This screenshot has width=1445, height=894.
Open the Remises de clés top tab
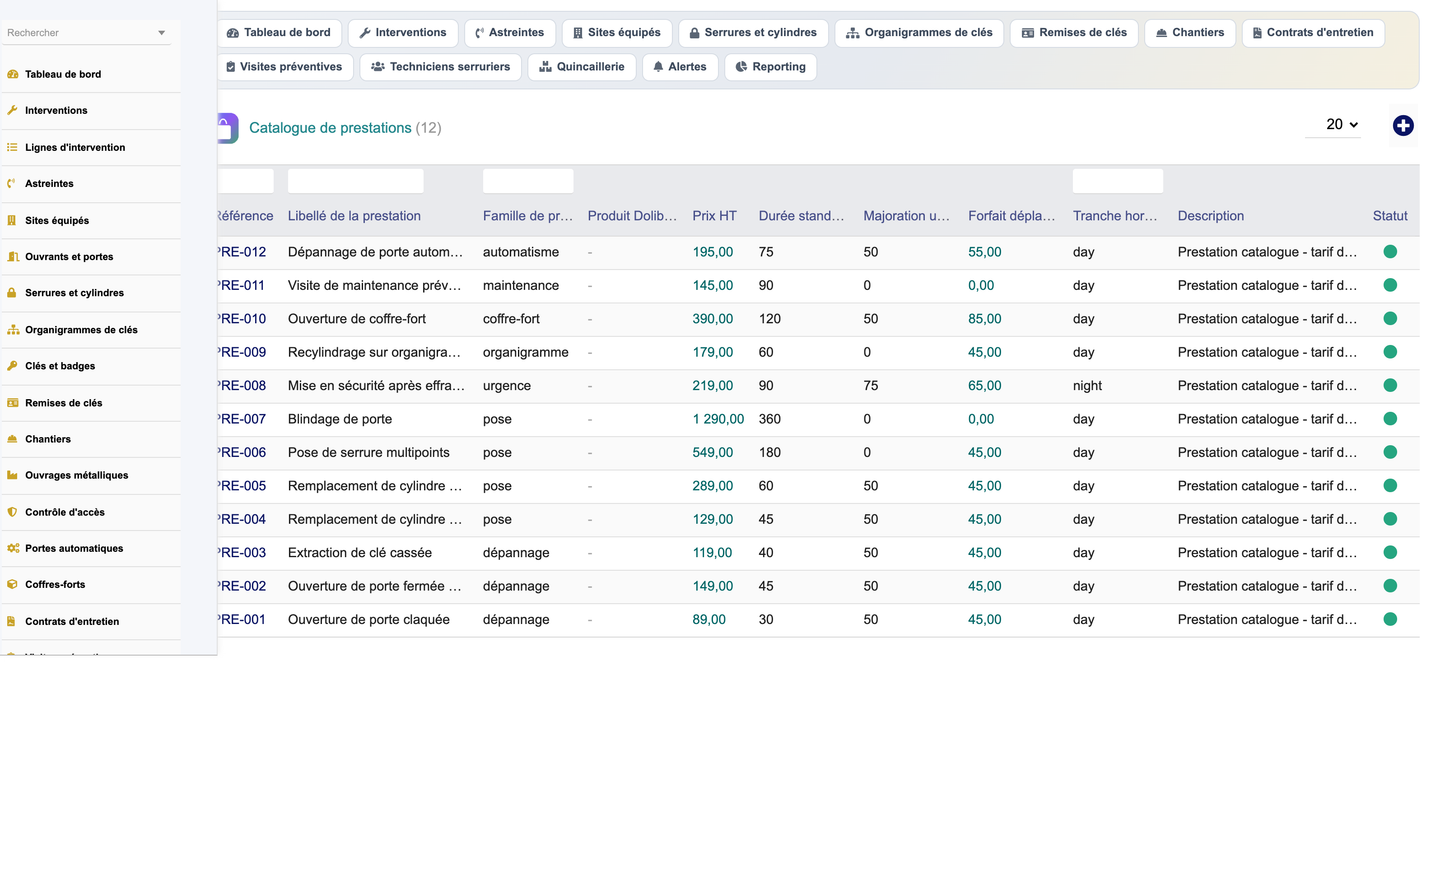click(x=1074, y=33)
